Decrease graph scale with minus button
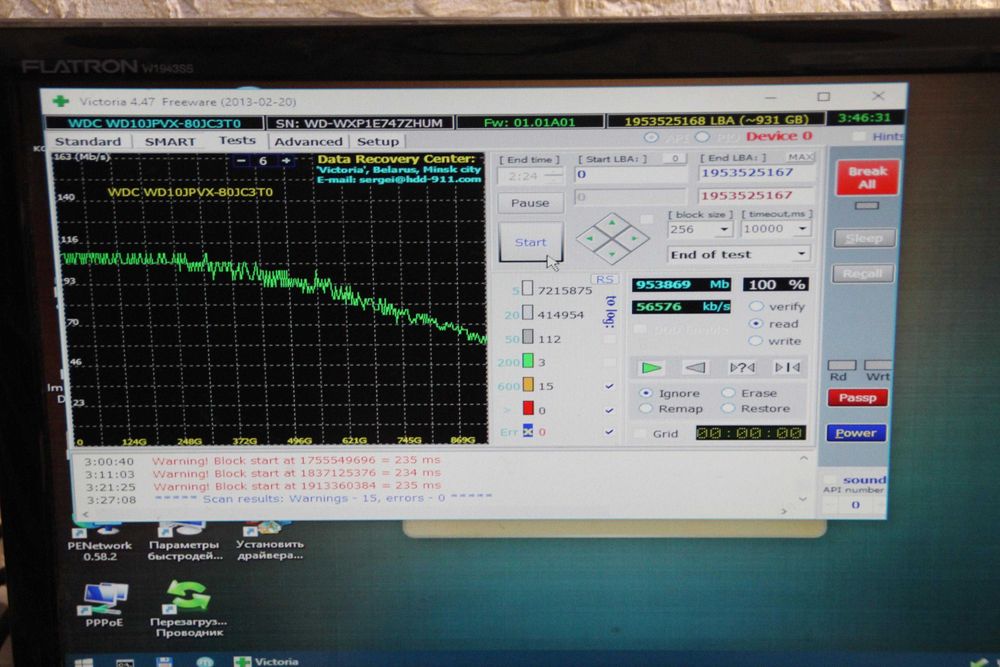 coord(241,161)
